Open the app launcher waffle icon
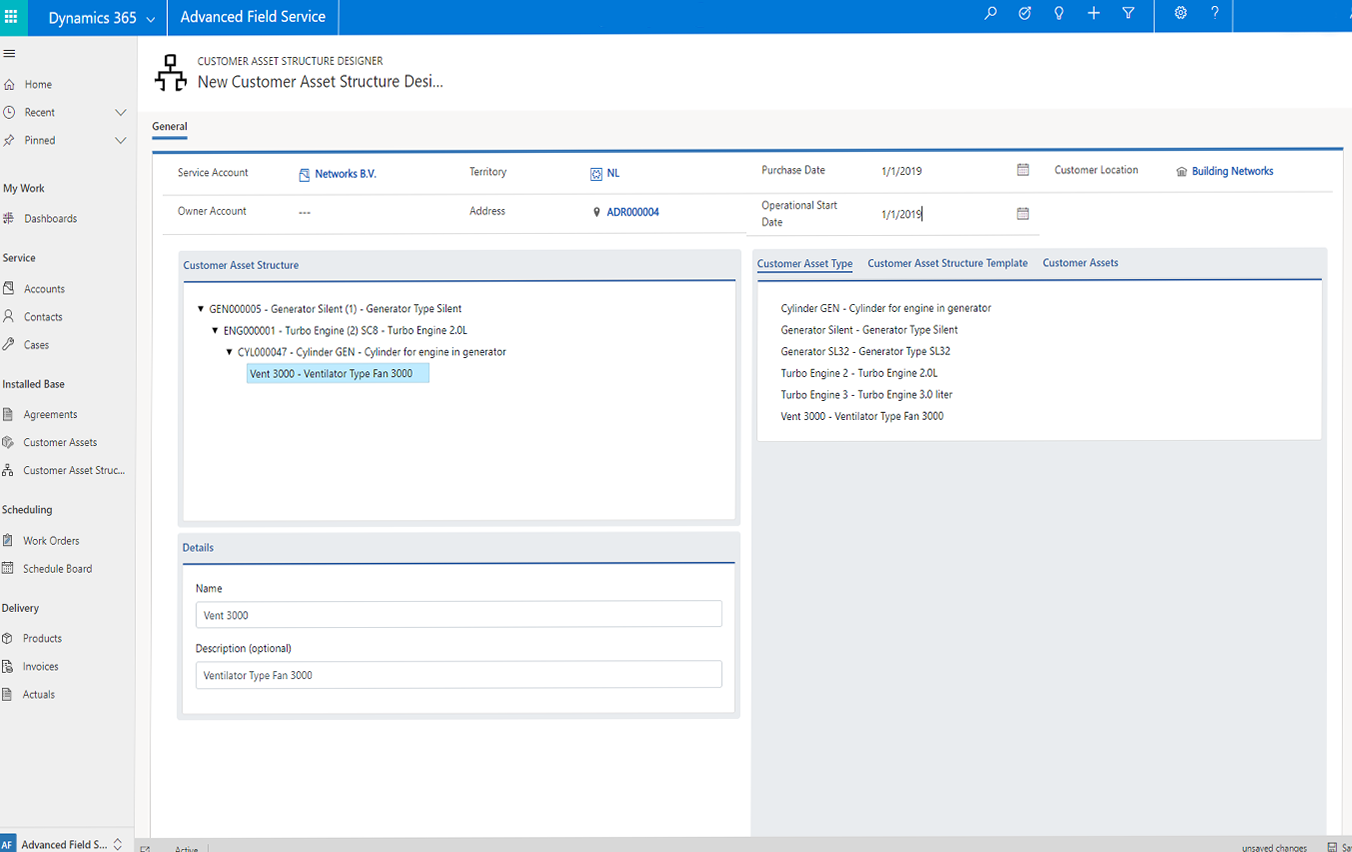The image size is (1352, 852). point(11,17)
